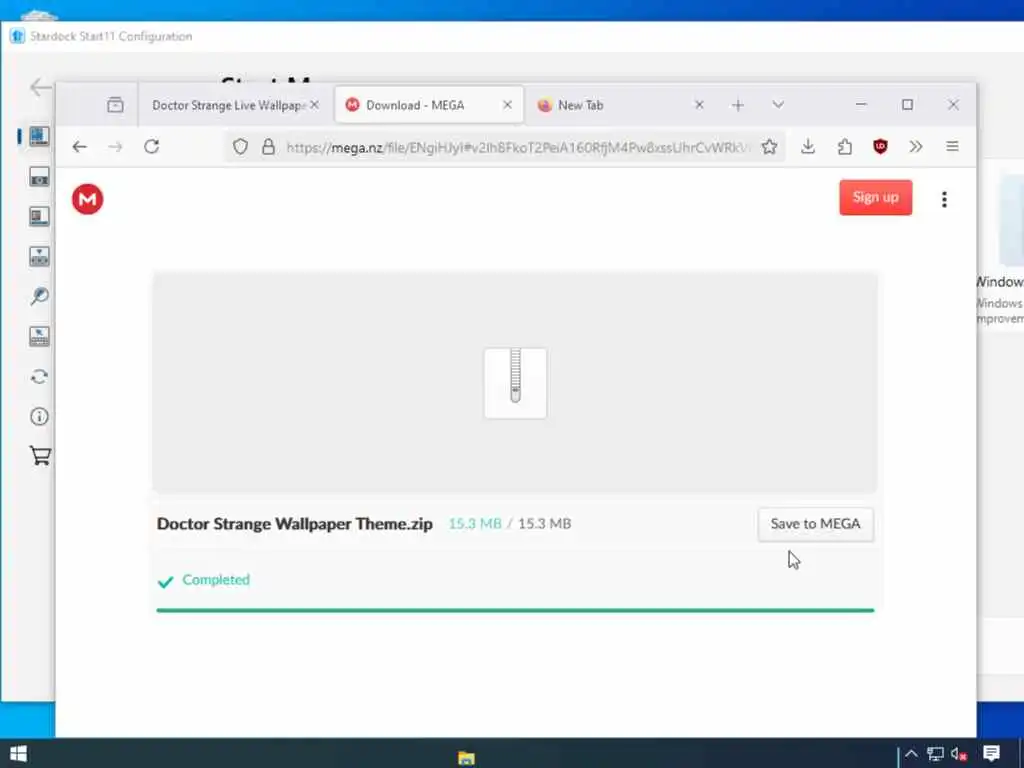Open the fourth Start11 sidebar panel icon
Viewport: 1024px width, 768px height.
click(x=39, y=257)
